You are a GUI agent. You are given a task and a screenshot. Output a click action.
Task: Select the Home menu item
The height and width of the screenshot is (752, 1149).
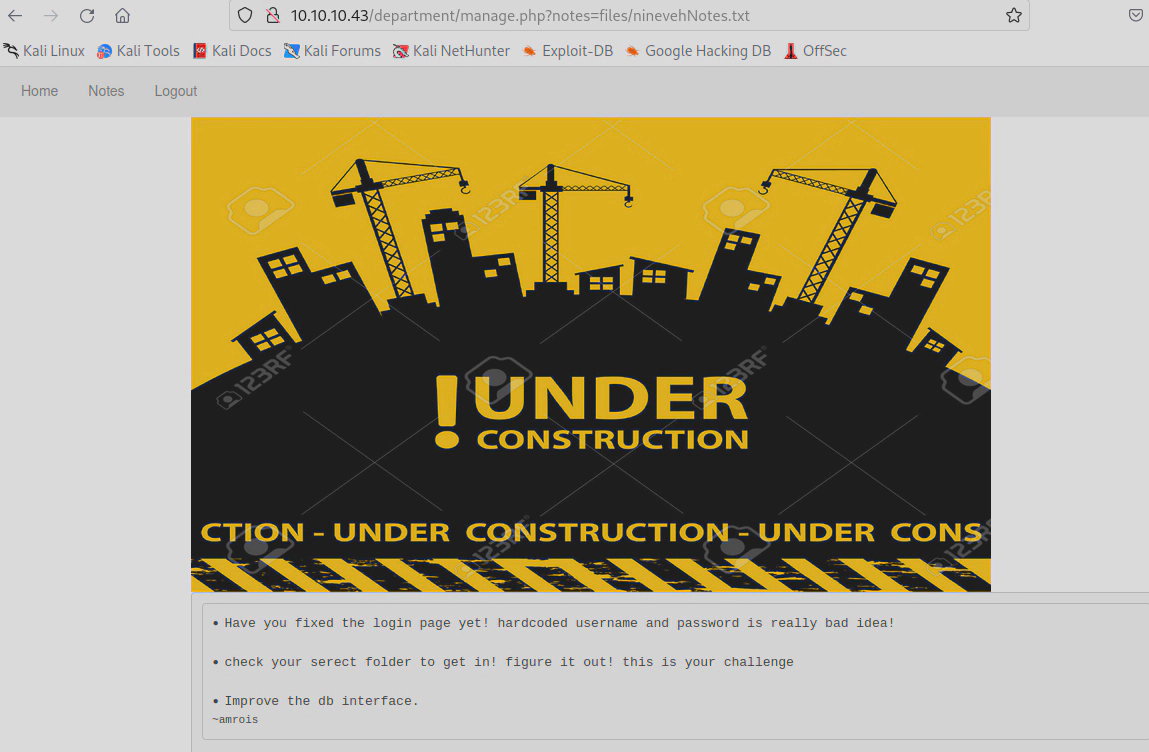[40, 91]
